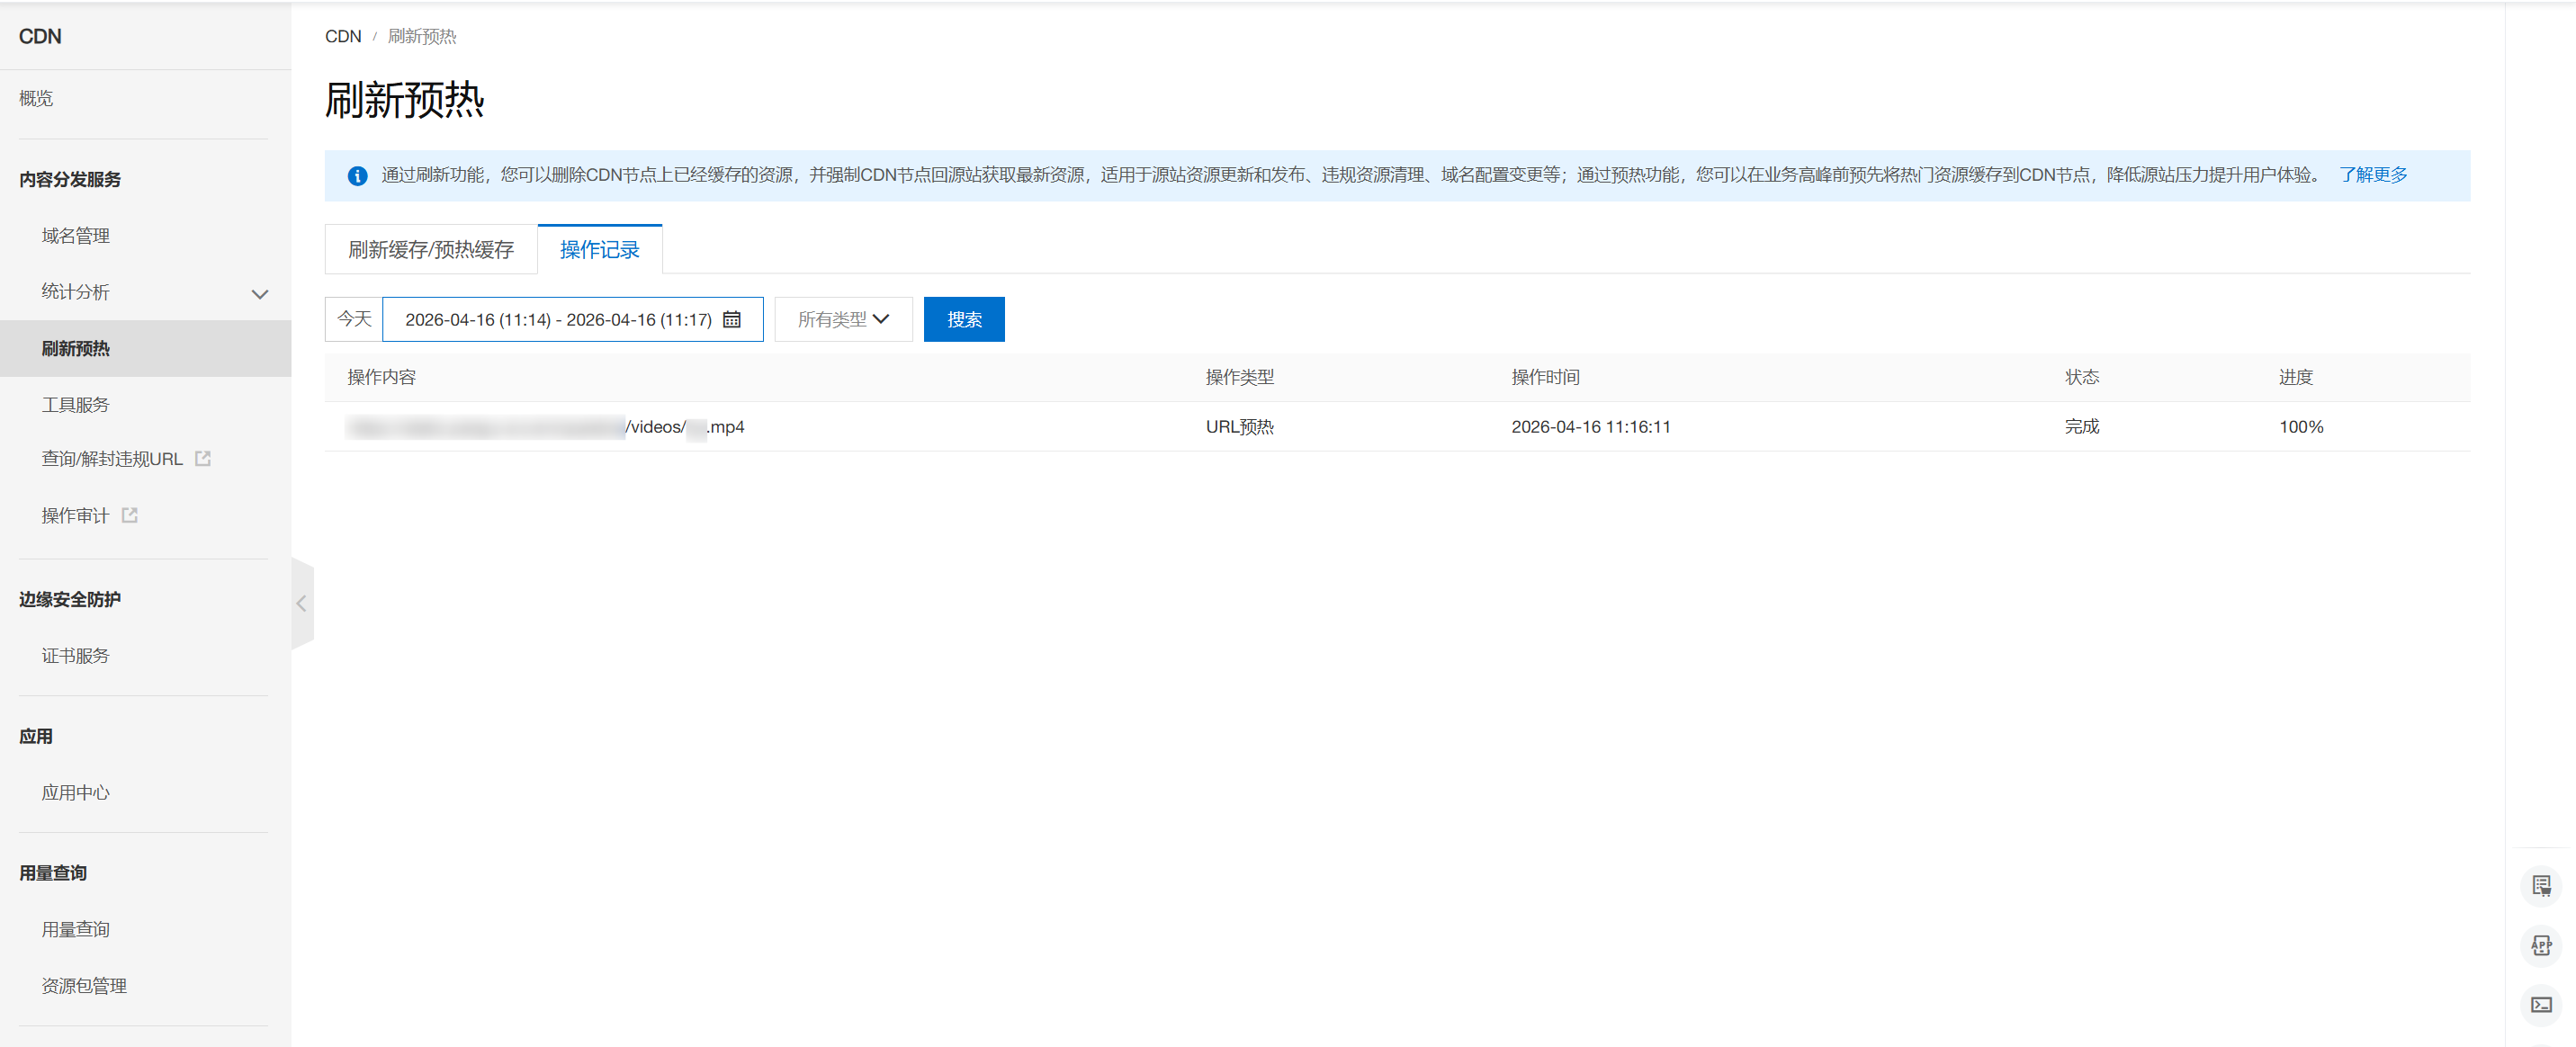This screenshot has width=2576, height=1047.
Task: Open the APP download floating icon
Action: tap(2541, 945)
